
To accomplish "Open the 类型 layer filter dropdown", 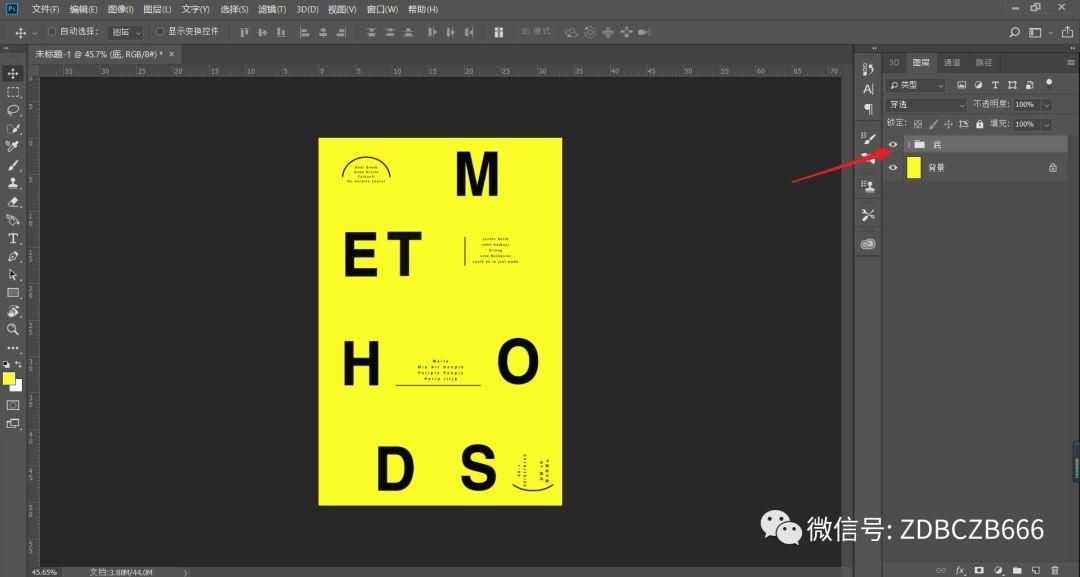I will pyautogui.click(x=916, y=85).
